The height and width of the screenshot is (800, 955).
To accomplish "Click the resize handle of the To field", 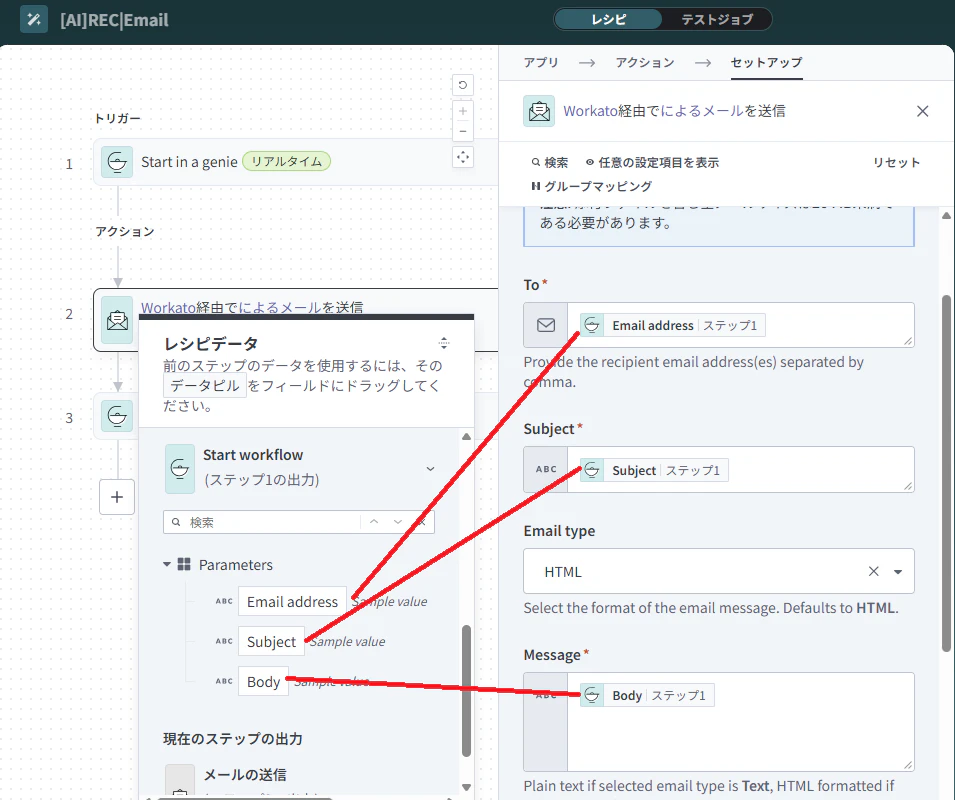I will click(x=907, y=342).
